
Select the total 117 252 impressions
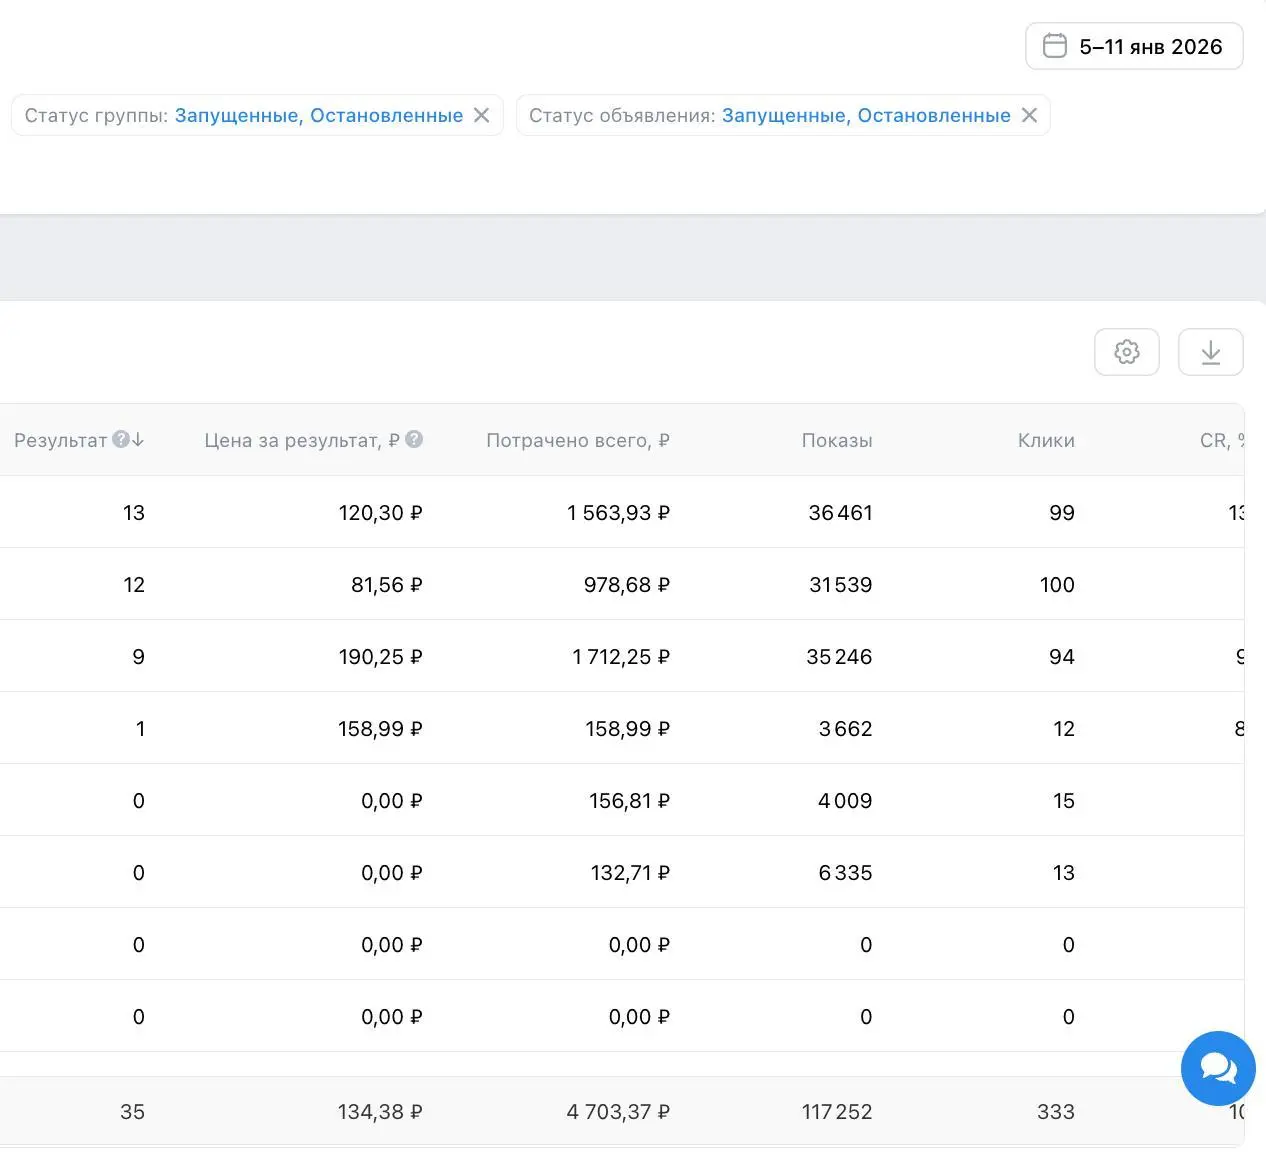coord(837,1112)
